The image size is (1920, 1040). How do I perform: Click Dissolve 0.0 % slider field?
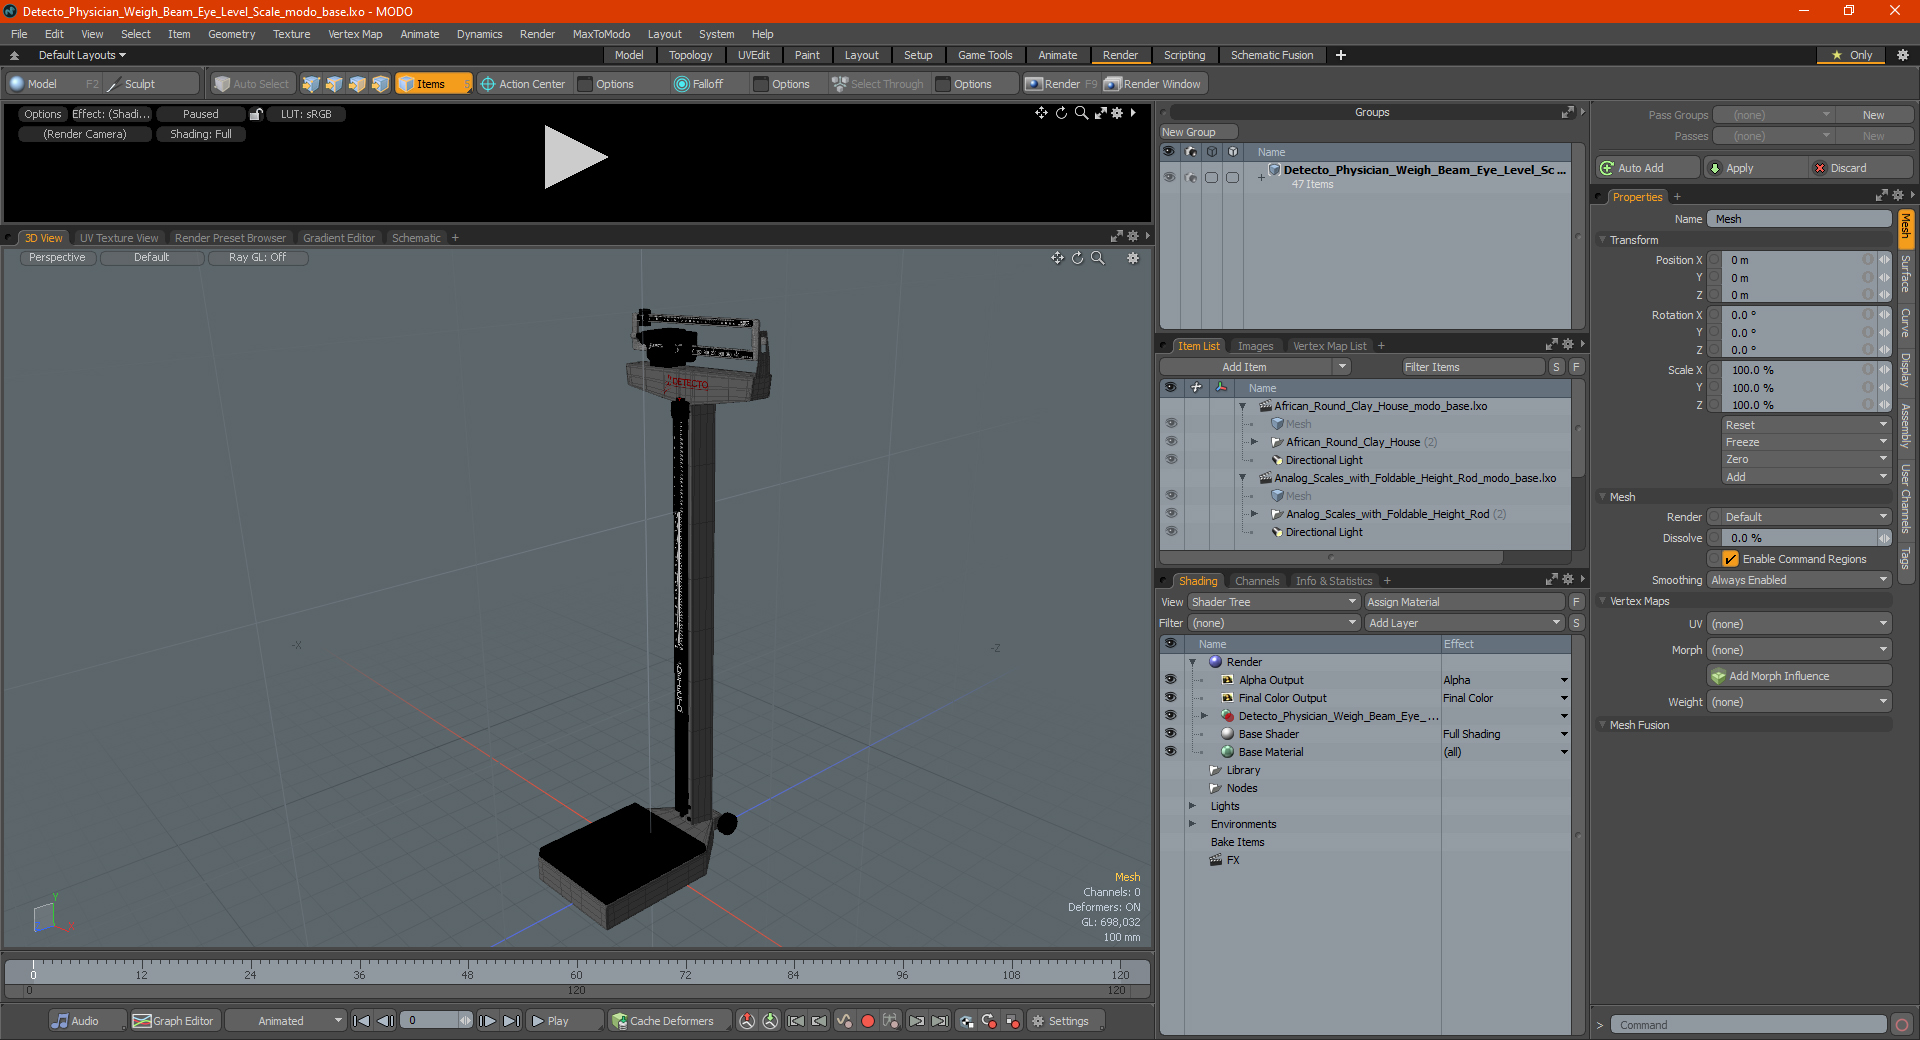1799,538
